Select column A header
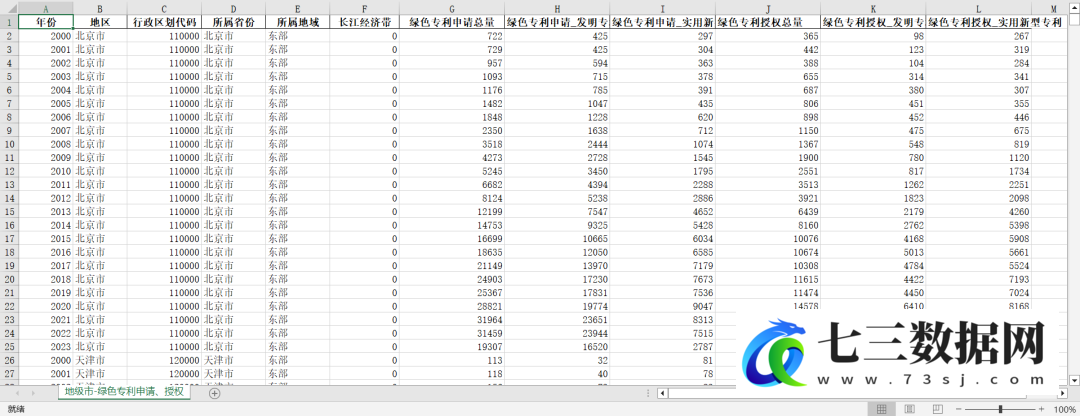 coord(45,9)
